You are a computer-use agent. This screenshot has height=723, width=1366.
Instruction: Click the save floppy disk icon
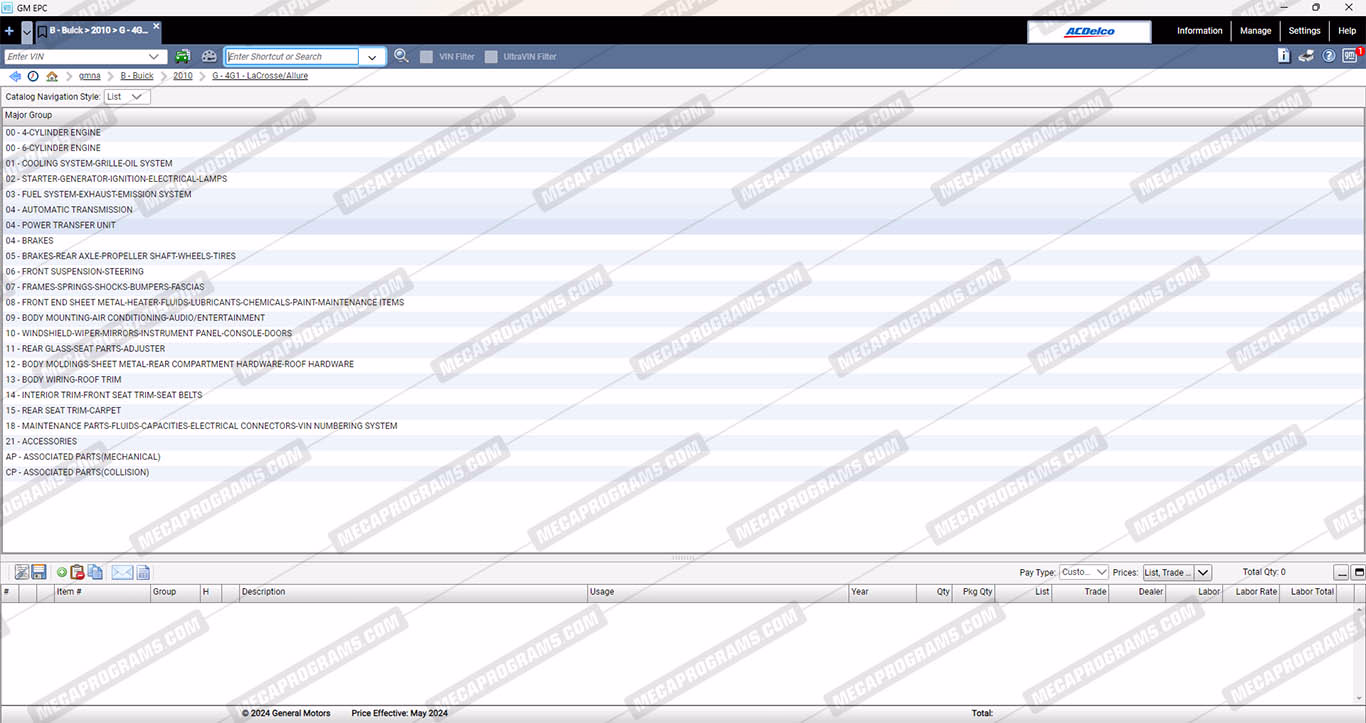39,572
